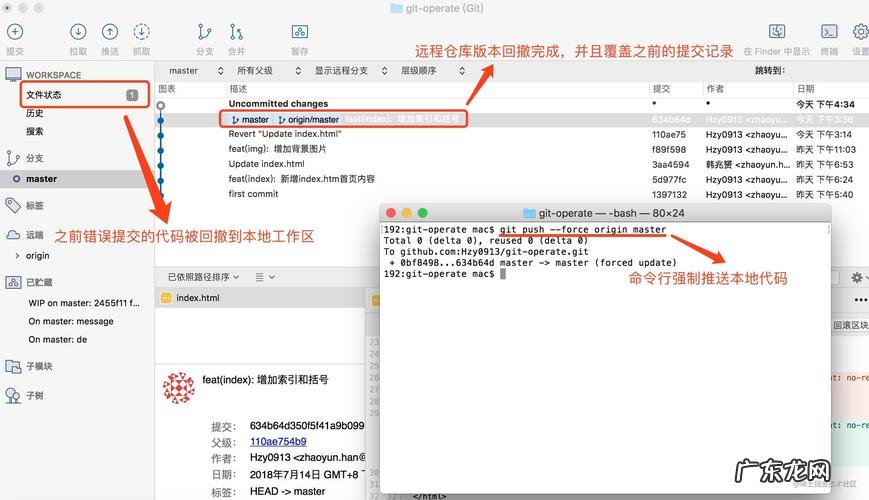Select 搜索 in the sidebar

tap(34, 131)
